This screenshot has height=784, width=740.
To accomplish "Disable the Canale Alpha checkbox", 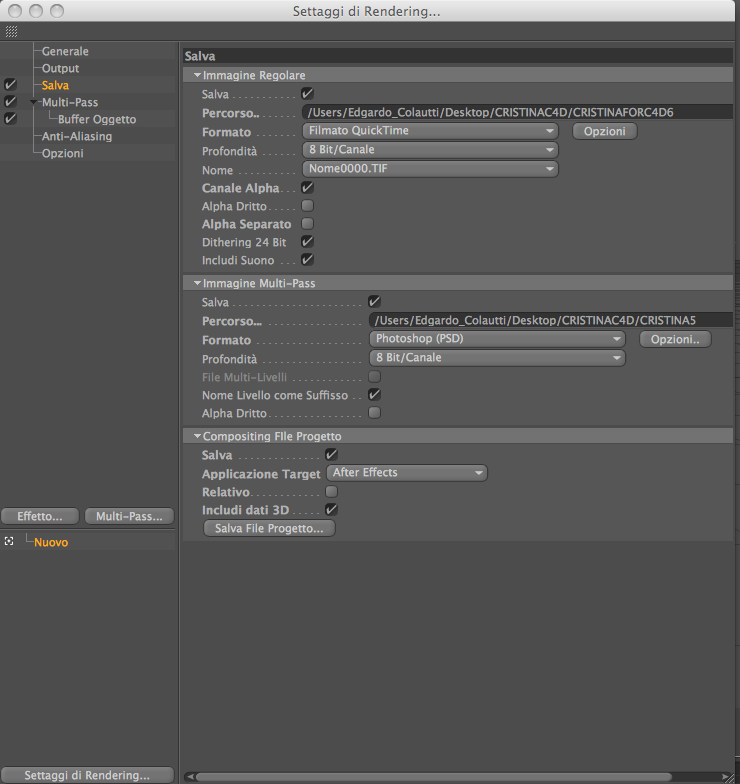I will click(308, 188).
